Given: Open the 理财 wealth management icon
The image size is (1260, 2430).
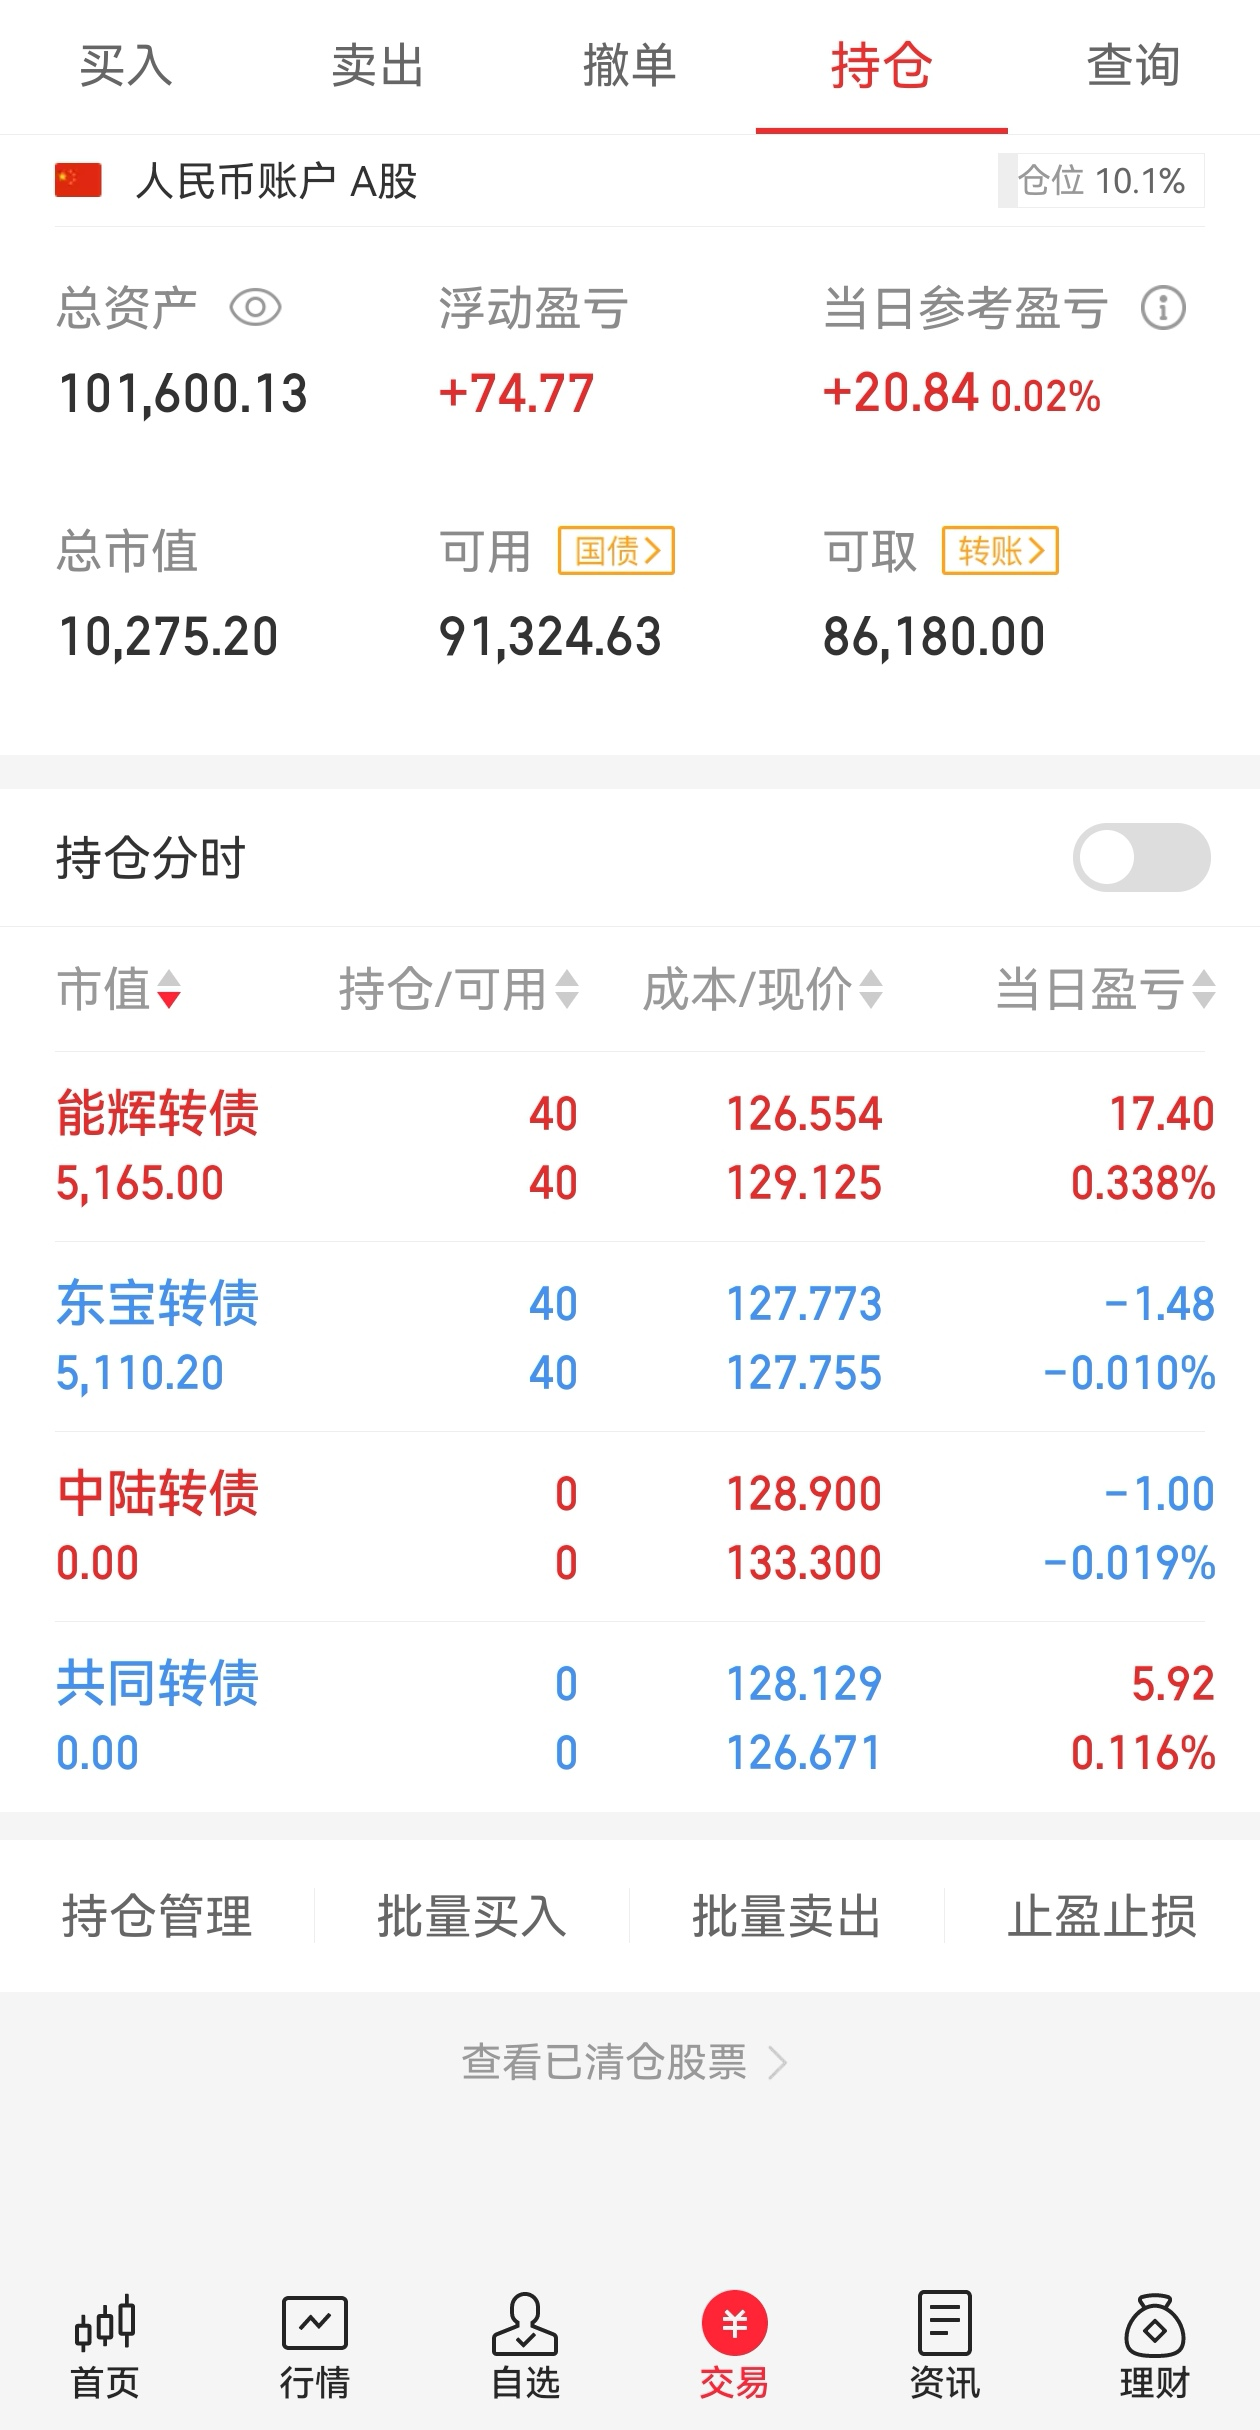Looking at the screenshot, I should [x=1154, y=2345].
